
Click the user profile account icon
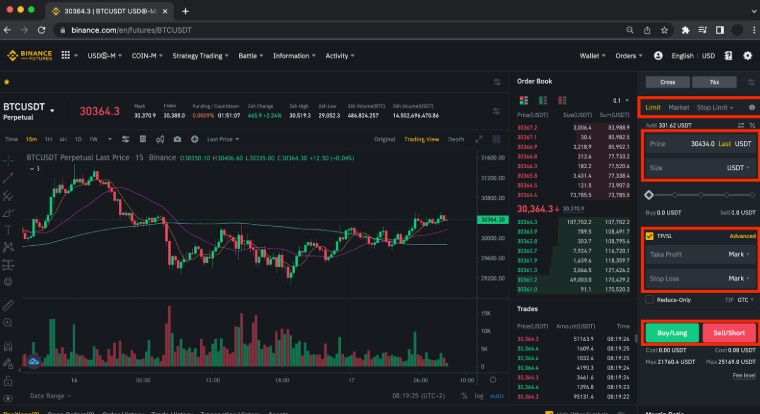click(658, 56)
